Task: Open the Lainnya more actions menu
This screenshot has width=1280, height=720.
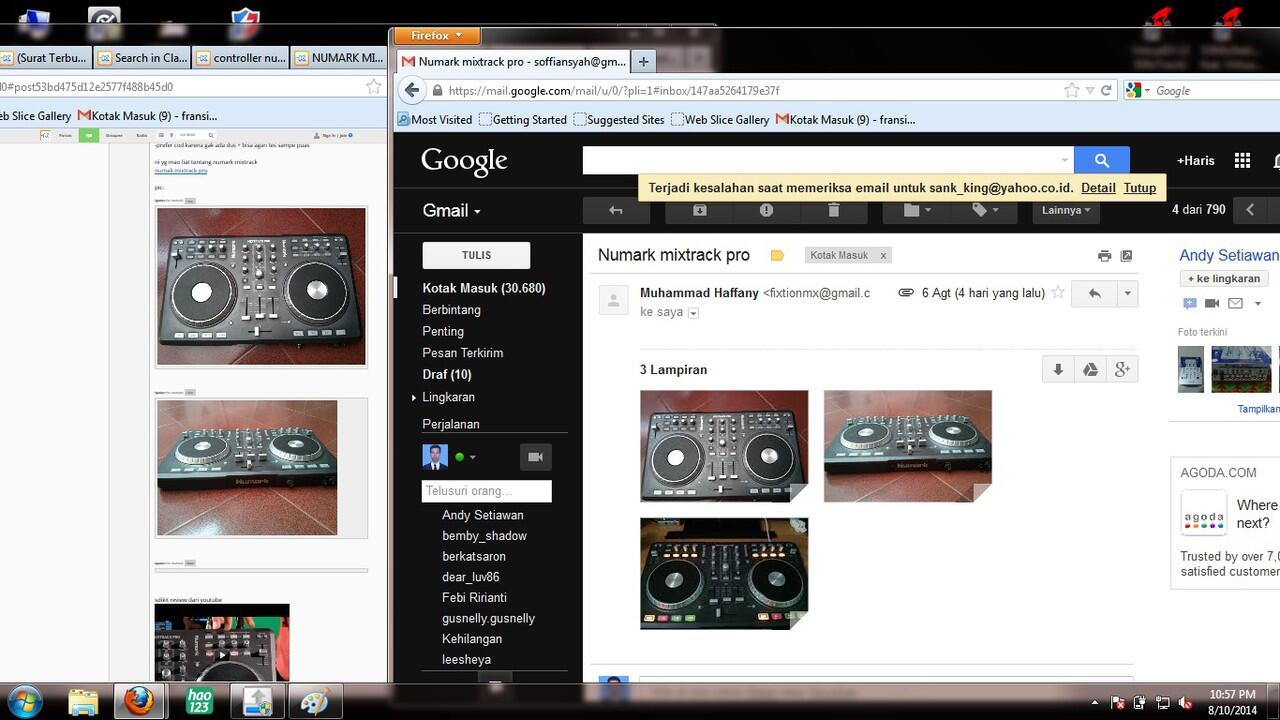Action: 1066,210
